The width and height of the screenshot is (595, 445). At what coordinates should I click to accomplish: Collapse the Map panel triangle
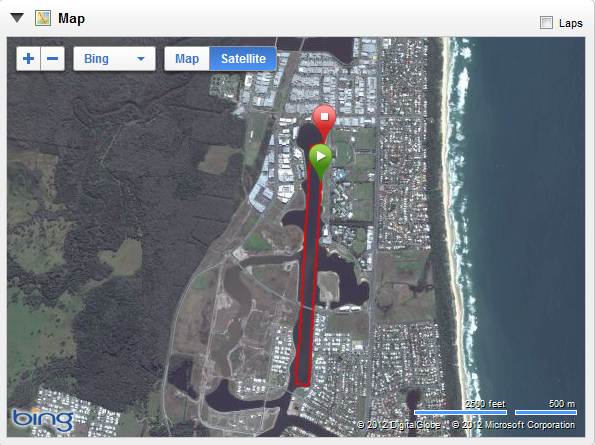point(17,17)
